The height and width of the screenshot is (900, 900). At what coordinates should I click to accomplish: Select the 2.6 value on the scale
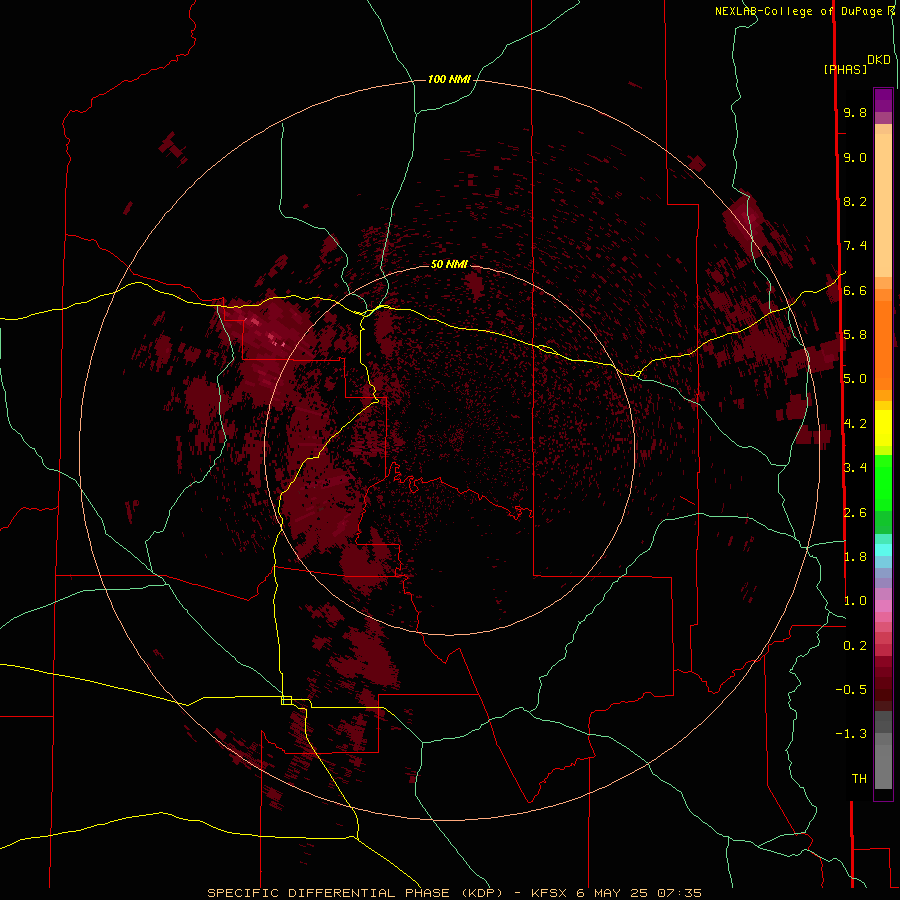pos(855,513)
